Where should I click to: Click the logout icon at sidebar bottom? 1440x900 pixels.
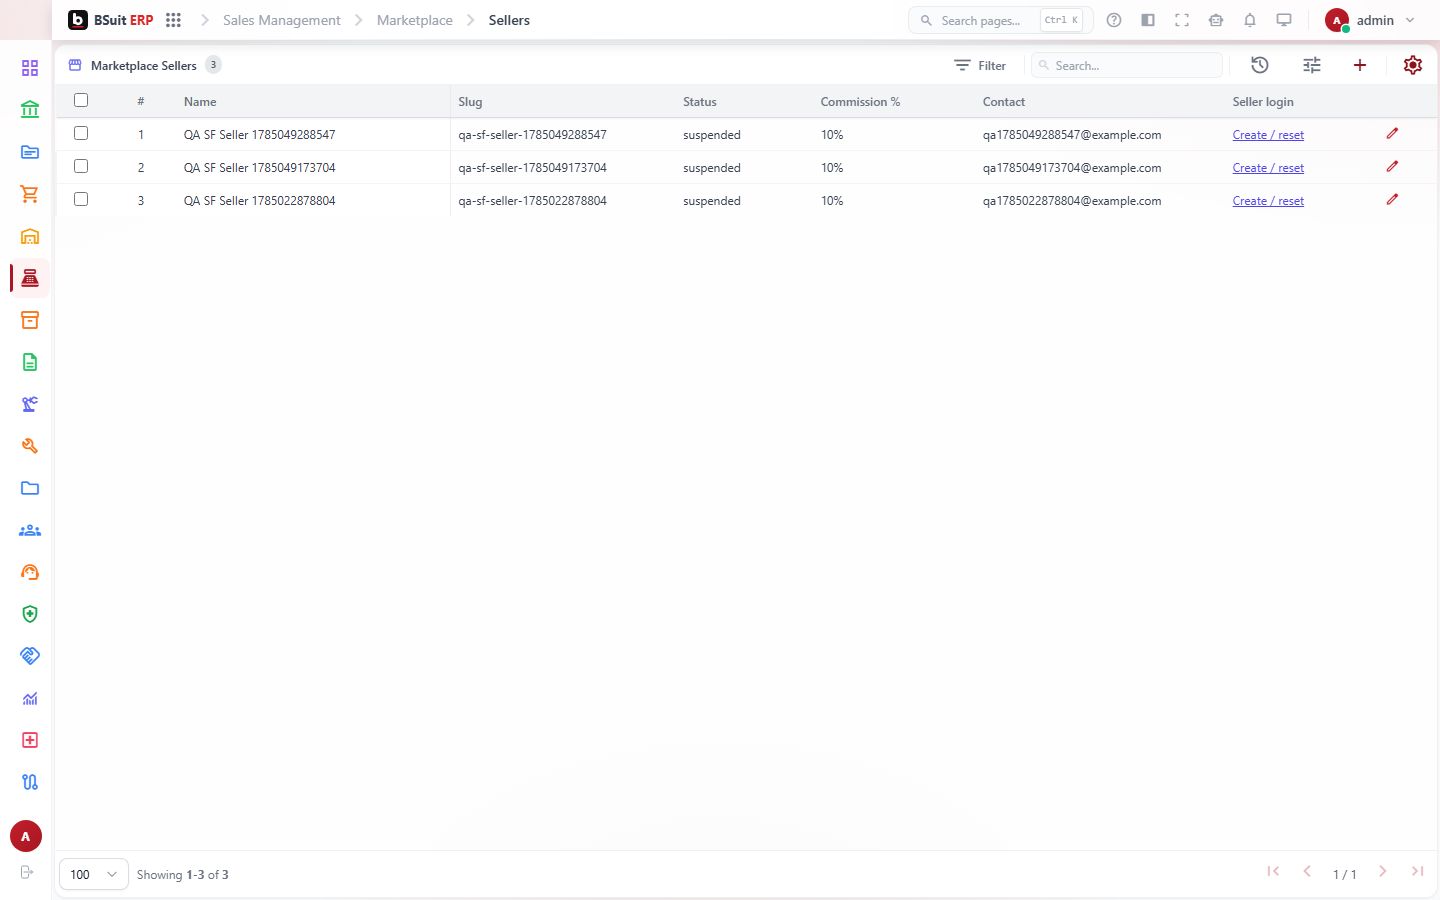pos(27,872)
